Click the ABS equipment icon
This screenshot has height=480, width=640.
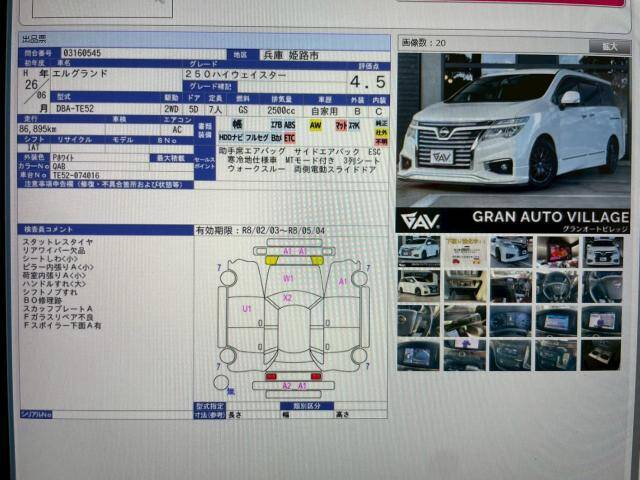click(x=290, y=125)
